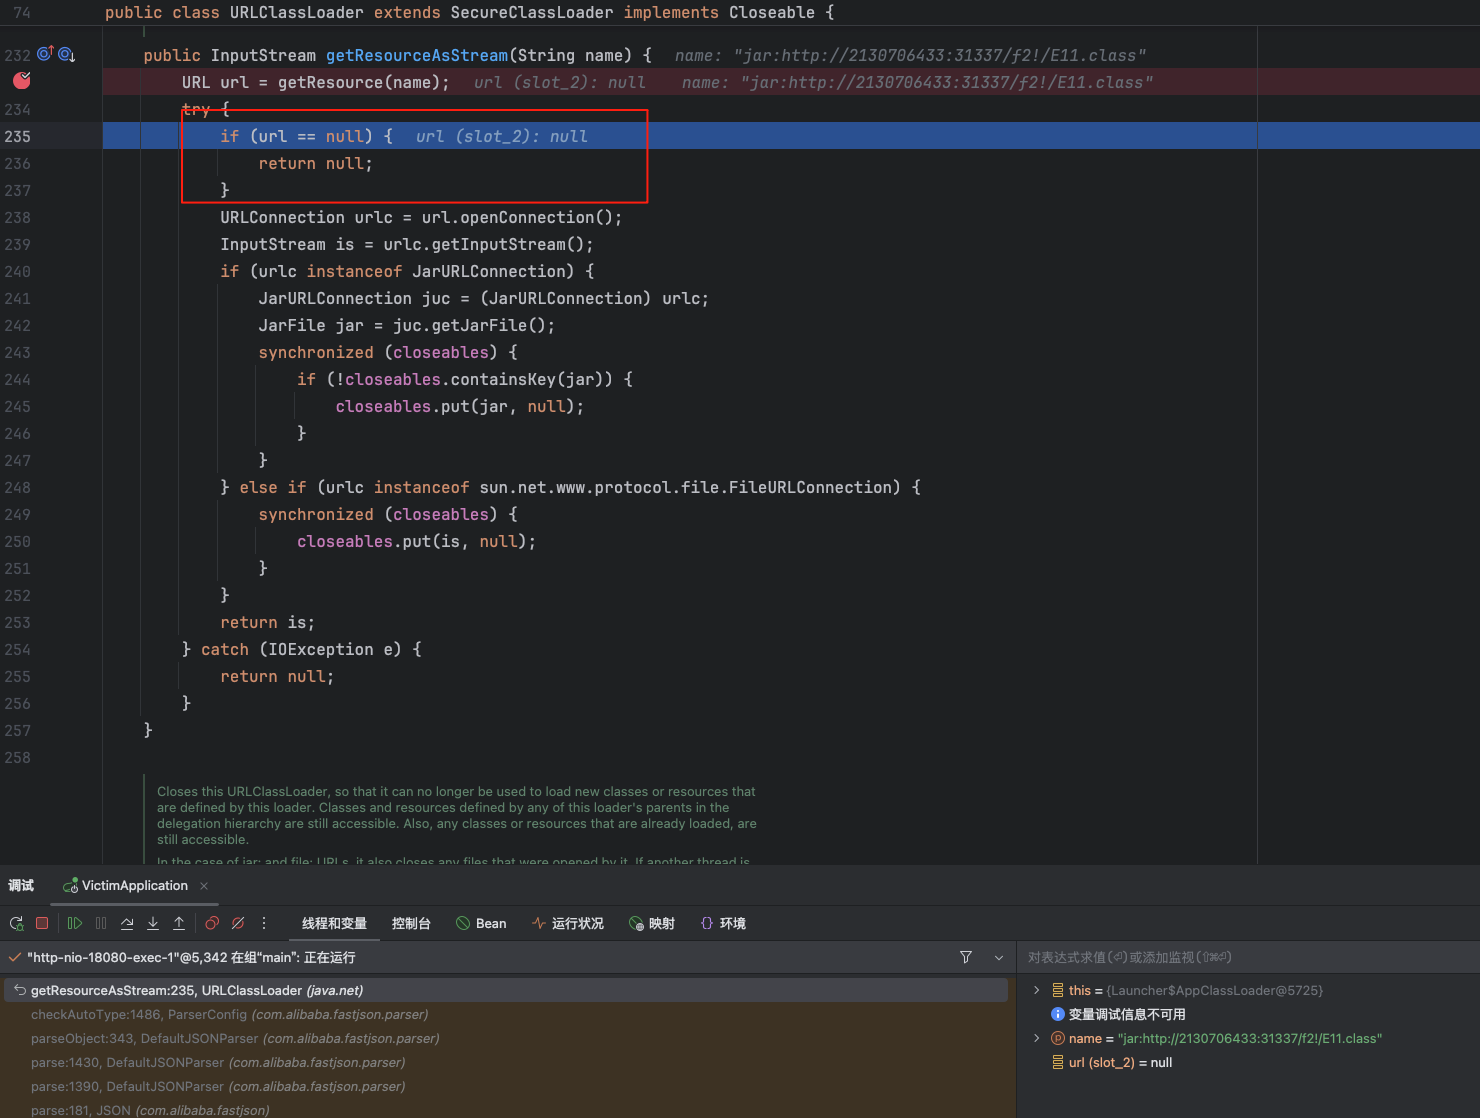Viewport: 1480px width, 1118px height.
Task: Stop the debug session
Action: point(42,923)
